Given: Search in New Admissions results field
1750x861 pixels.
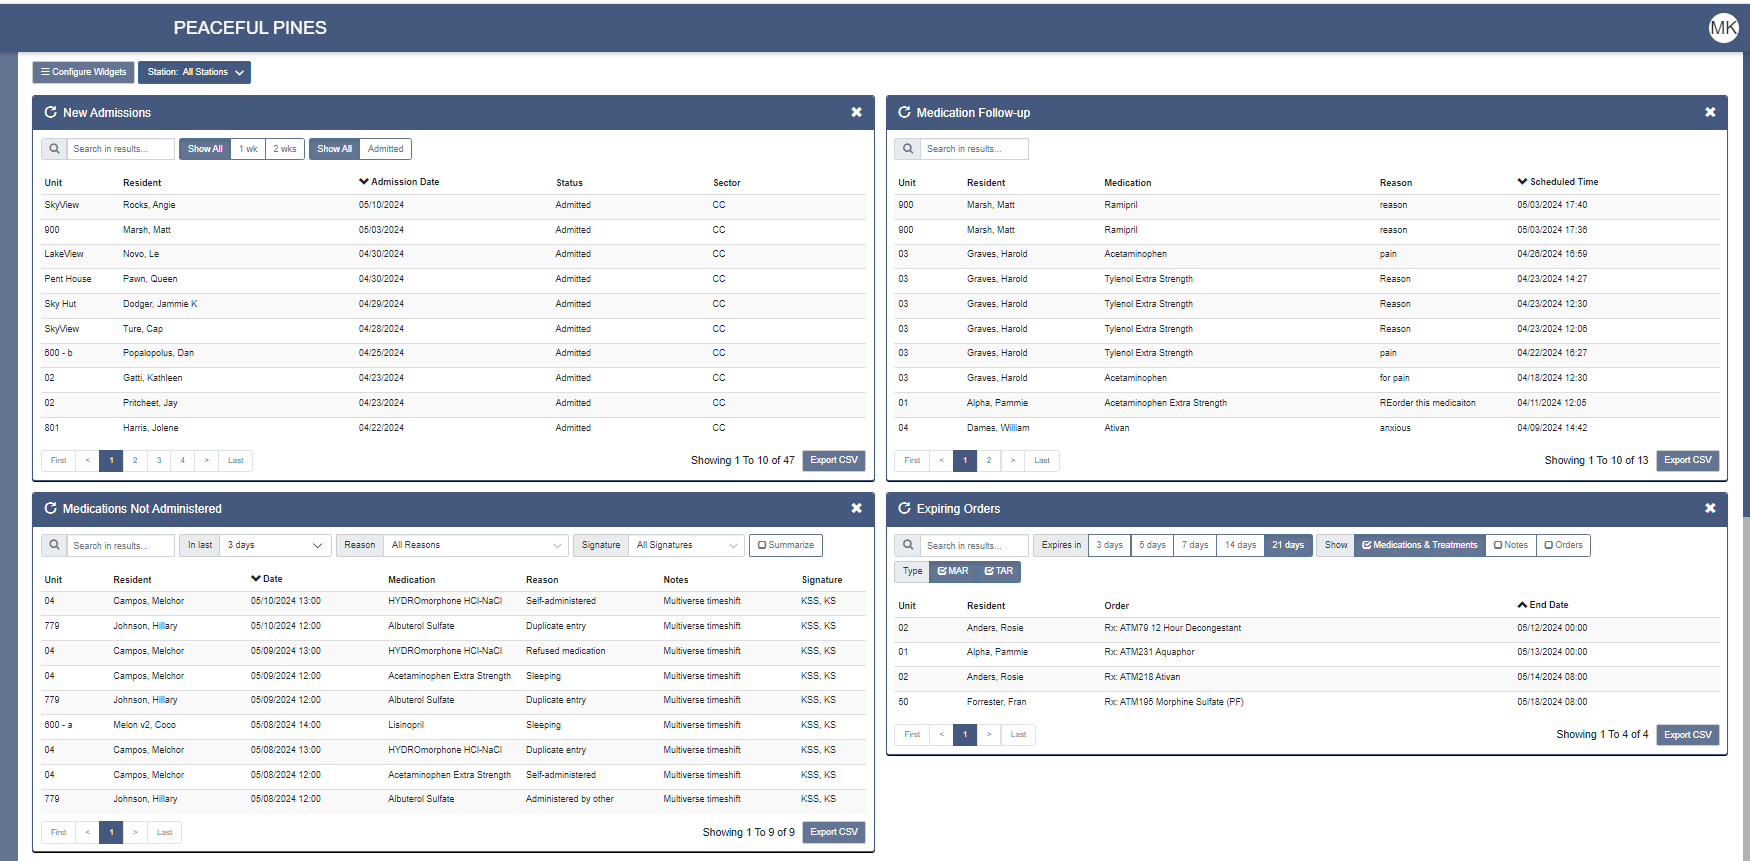Looking at the screenshot, I should pyautogui.click(x=120, y=149).
